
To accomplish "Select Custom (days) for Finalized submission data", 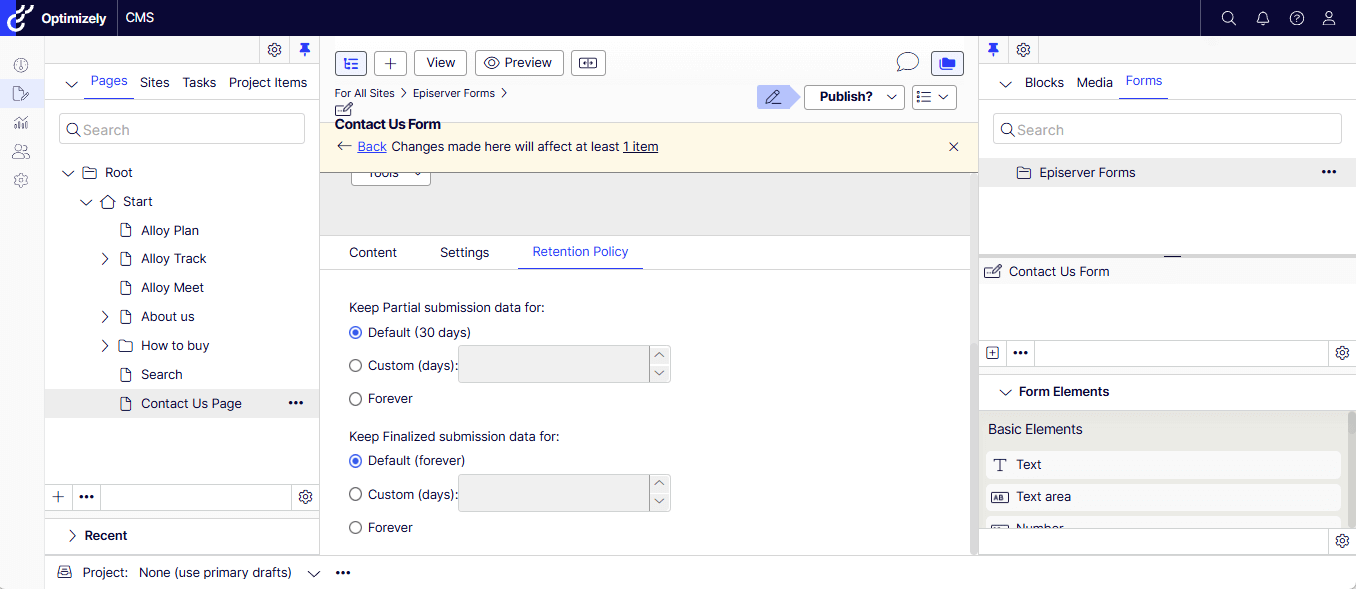I will (x=356, y=494).
